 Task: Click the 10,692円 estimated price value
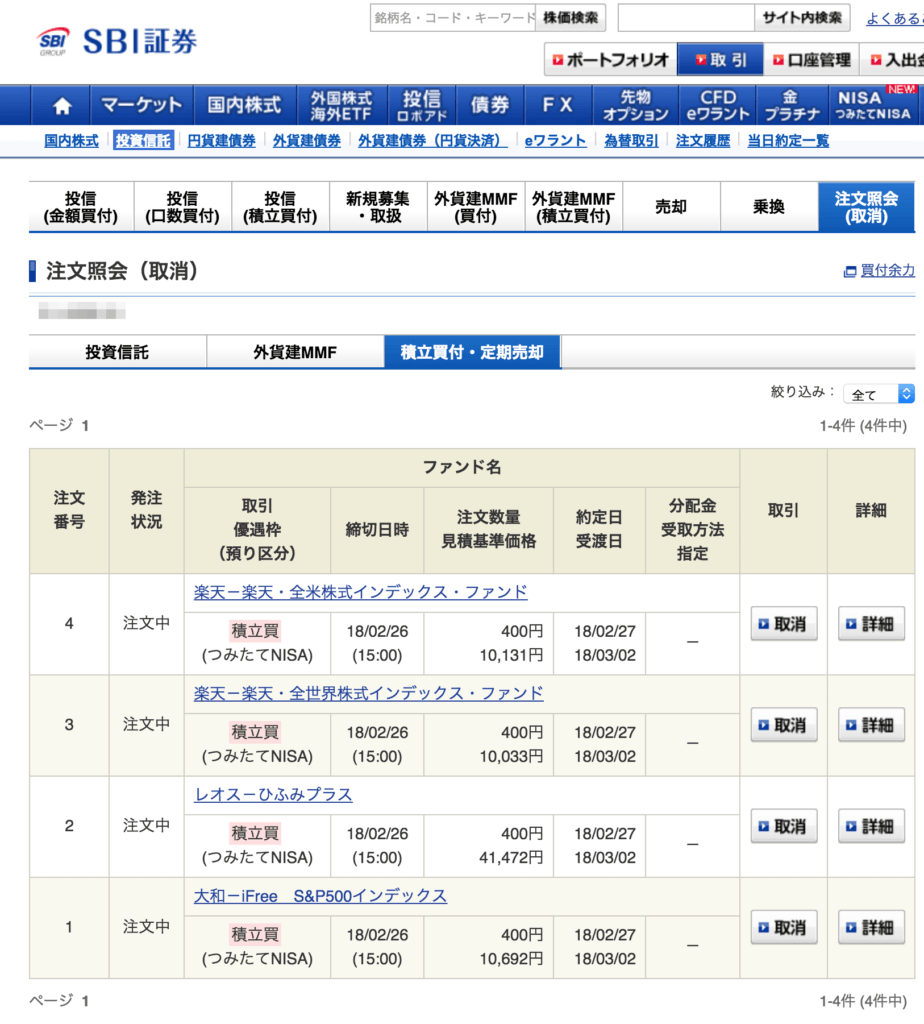[511, 959]
